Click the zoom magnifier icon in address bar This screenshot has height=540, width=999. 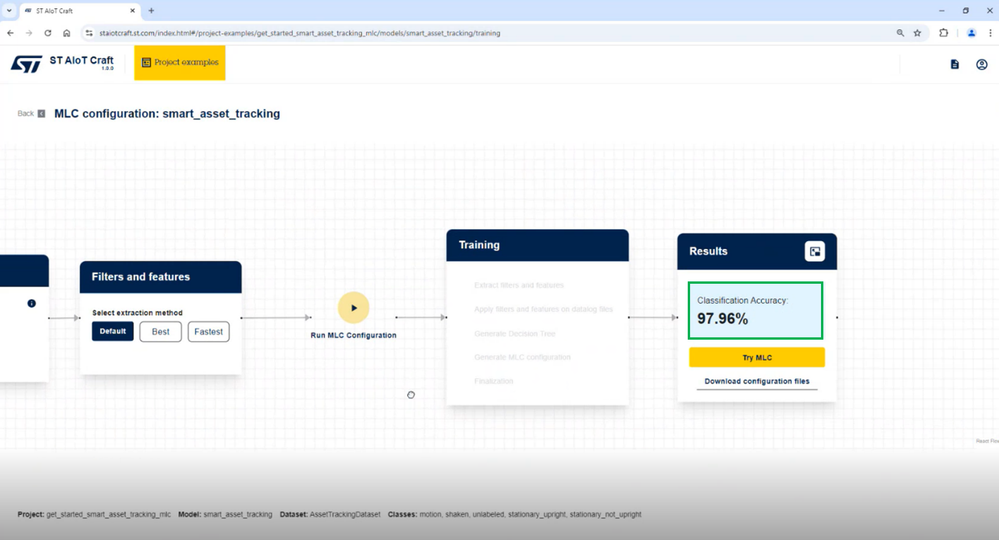pyautogui.click(x=900, y=33)
